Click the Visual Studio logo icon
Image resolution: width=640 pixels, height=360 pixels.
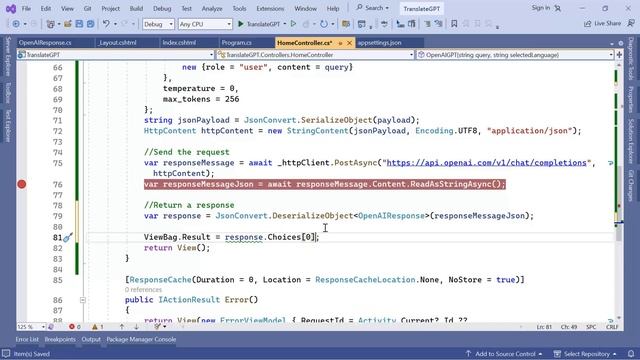pos(11,9)
